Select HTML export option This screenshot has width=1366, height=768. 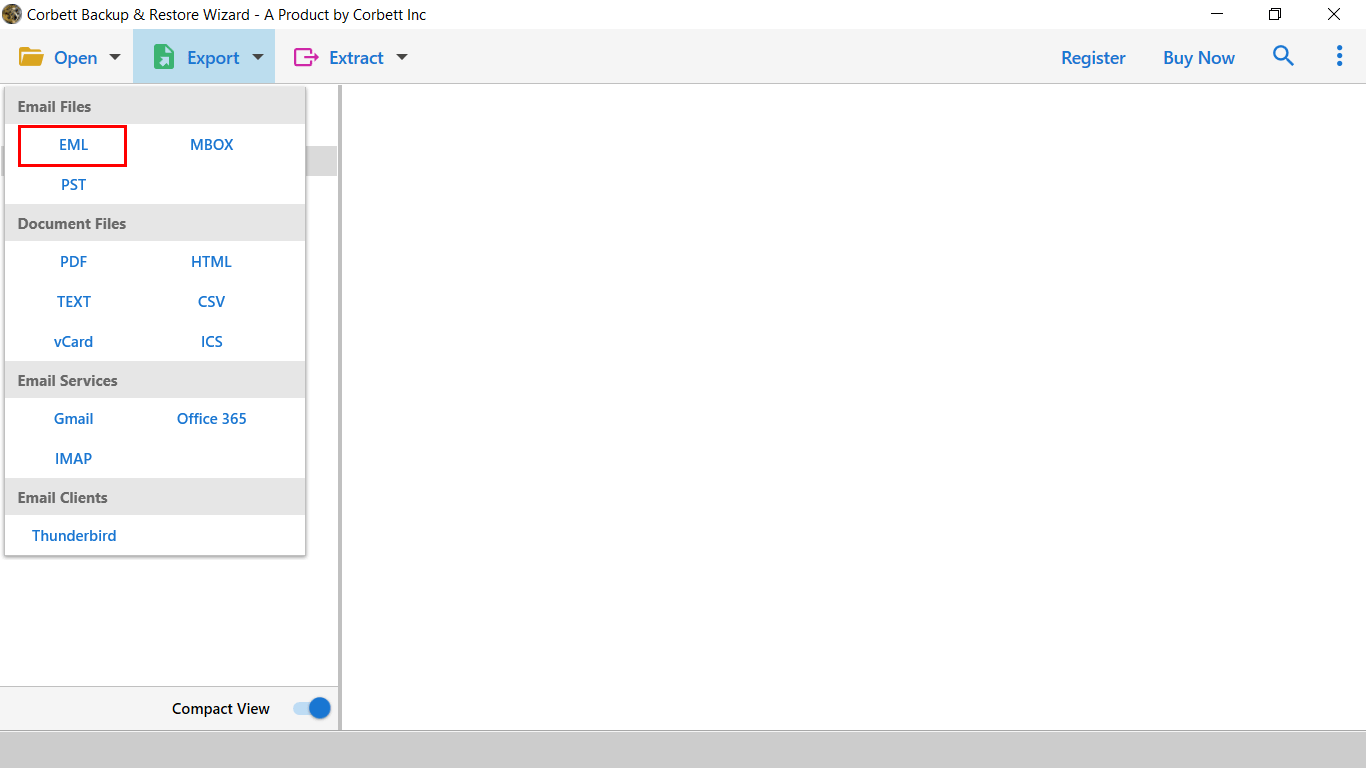tap(211, 262)
